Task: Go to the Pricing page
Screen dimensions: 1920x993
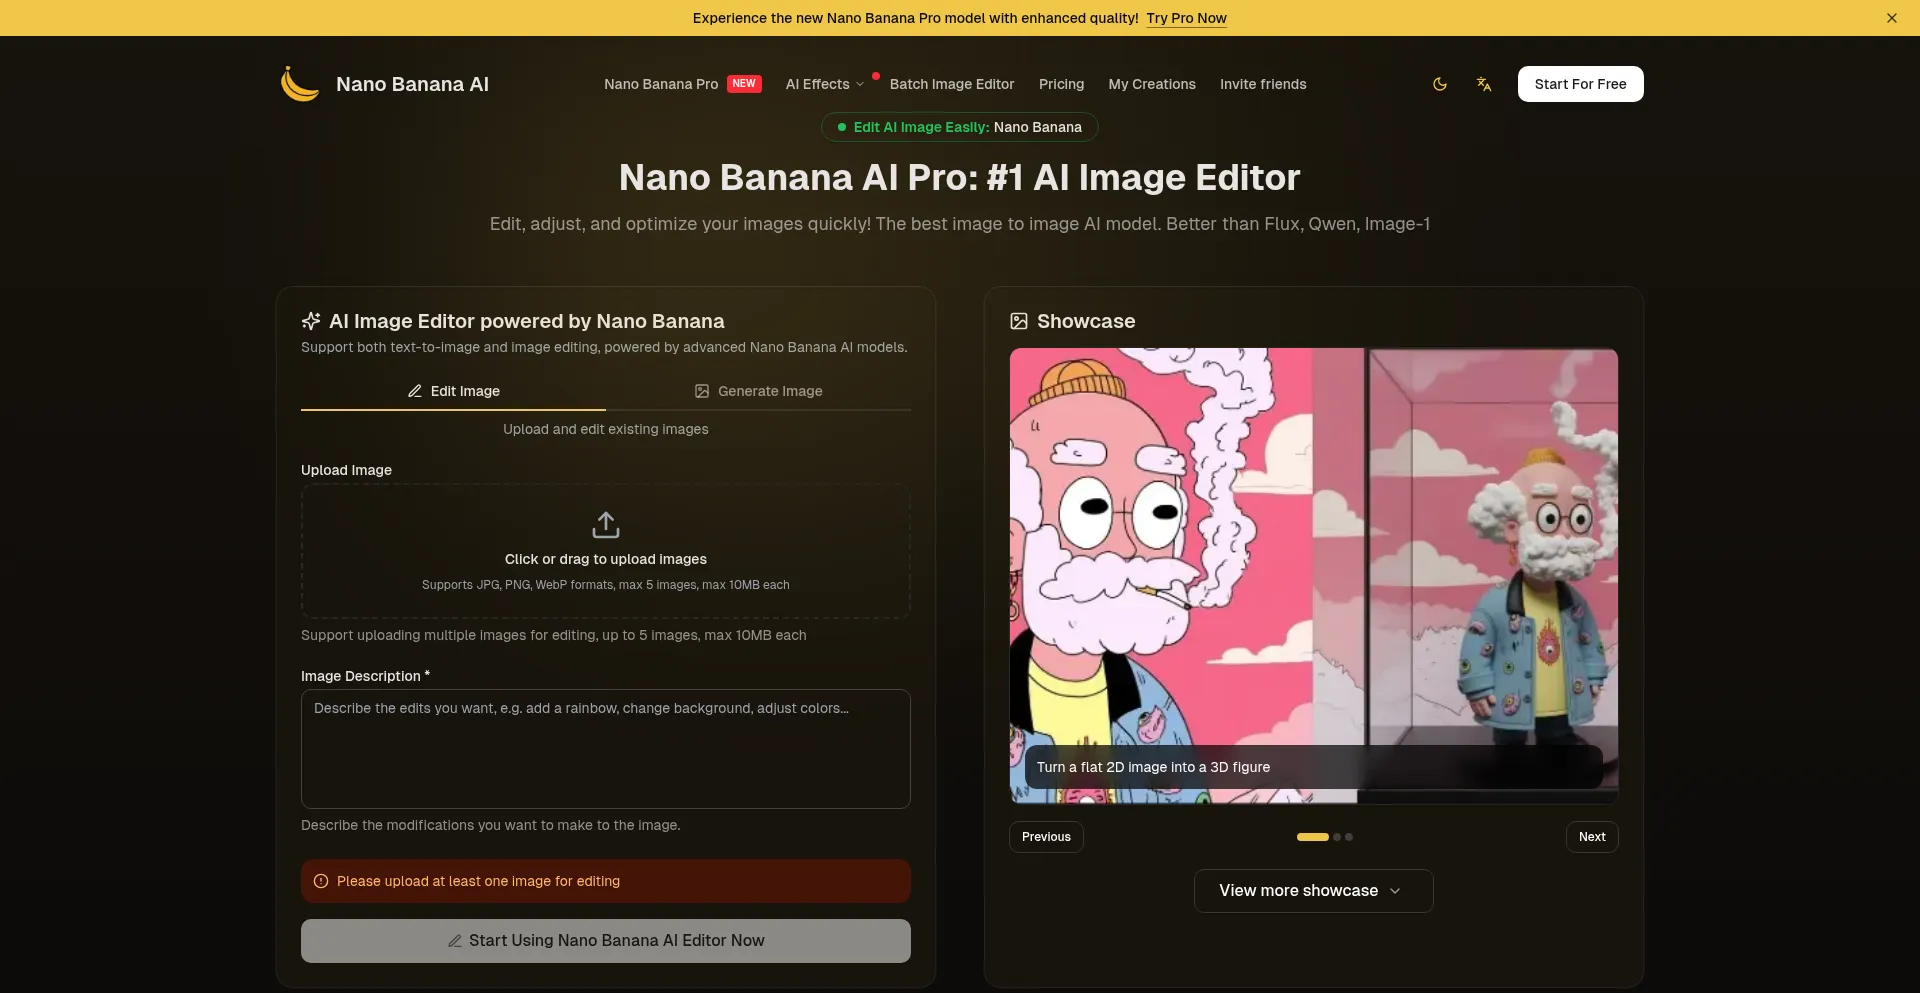Action: (1061, 84)
